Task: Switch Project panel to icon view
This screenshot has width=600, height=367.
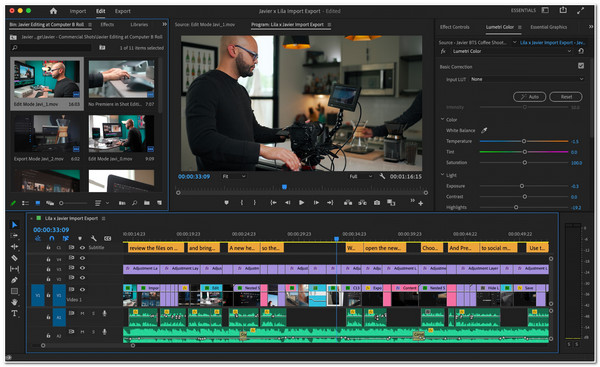Action: [x=38, y=203]
